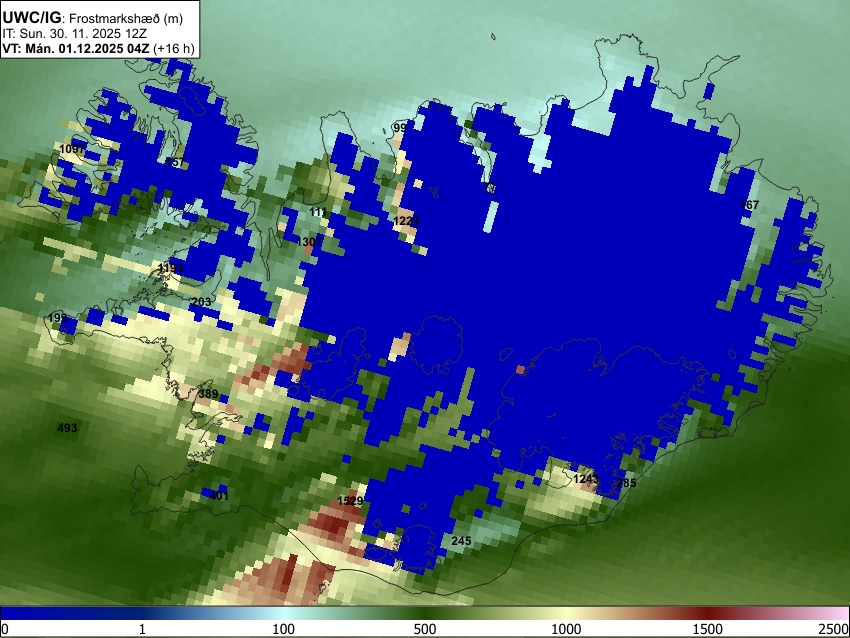Click the '500' colour scale label
This screenshot has width=850, height=638.
click(425, 629)
